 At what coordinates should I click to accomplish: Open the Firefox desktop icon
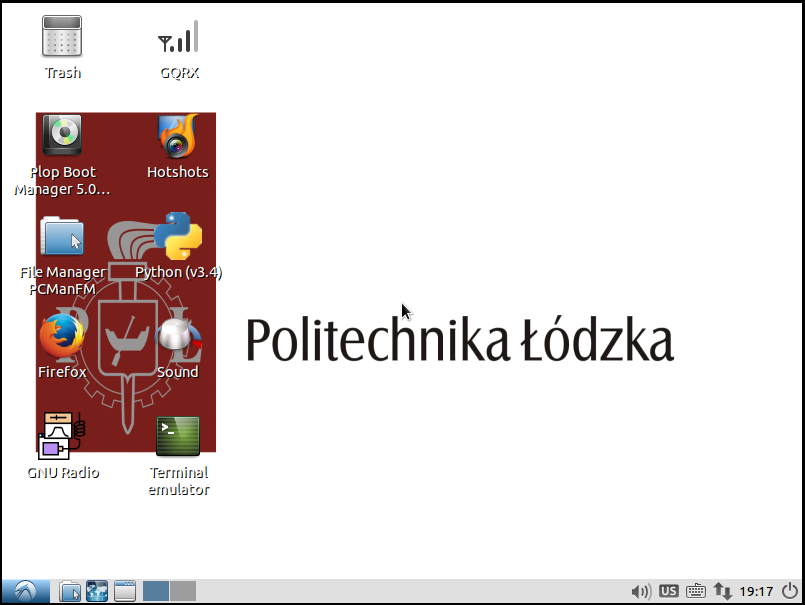(62, 336)
